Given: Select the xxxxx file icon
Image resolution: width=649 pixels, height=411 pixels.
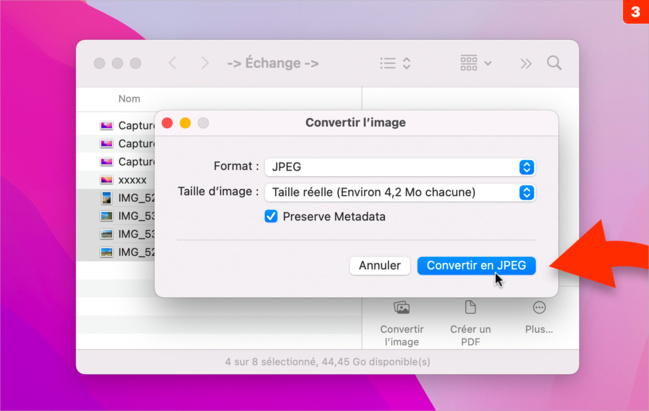Looking at the screenshot, I should [106, 180].
